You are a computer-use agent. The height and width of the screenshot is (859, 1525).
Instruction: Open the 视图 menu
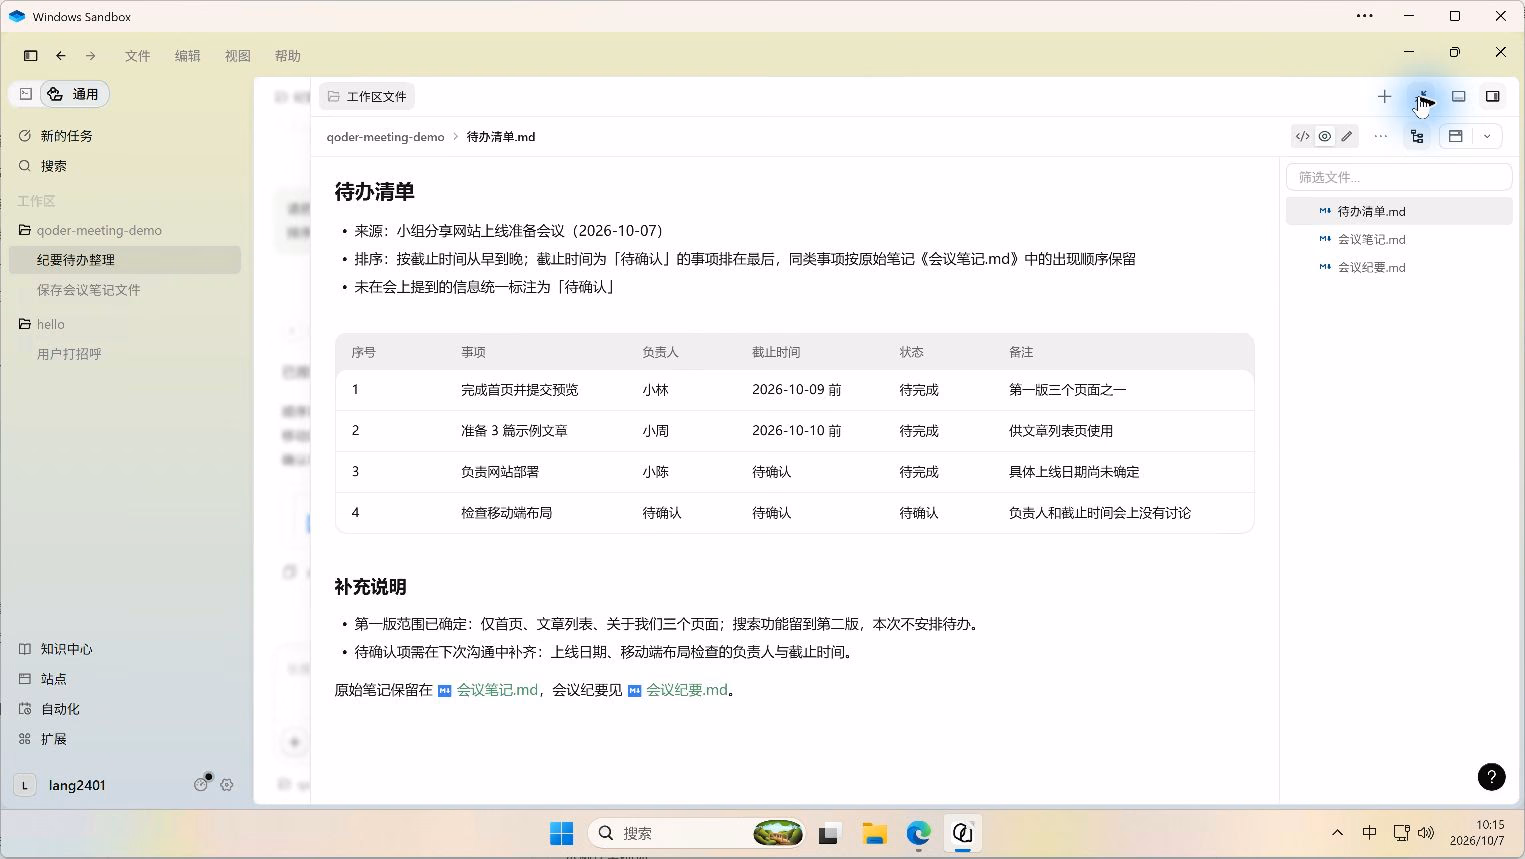click(238, 56)
